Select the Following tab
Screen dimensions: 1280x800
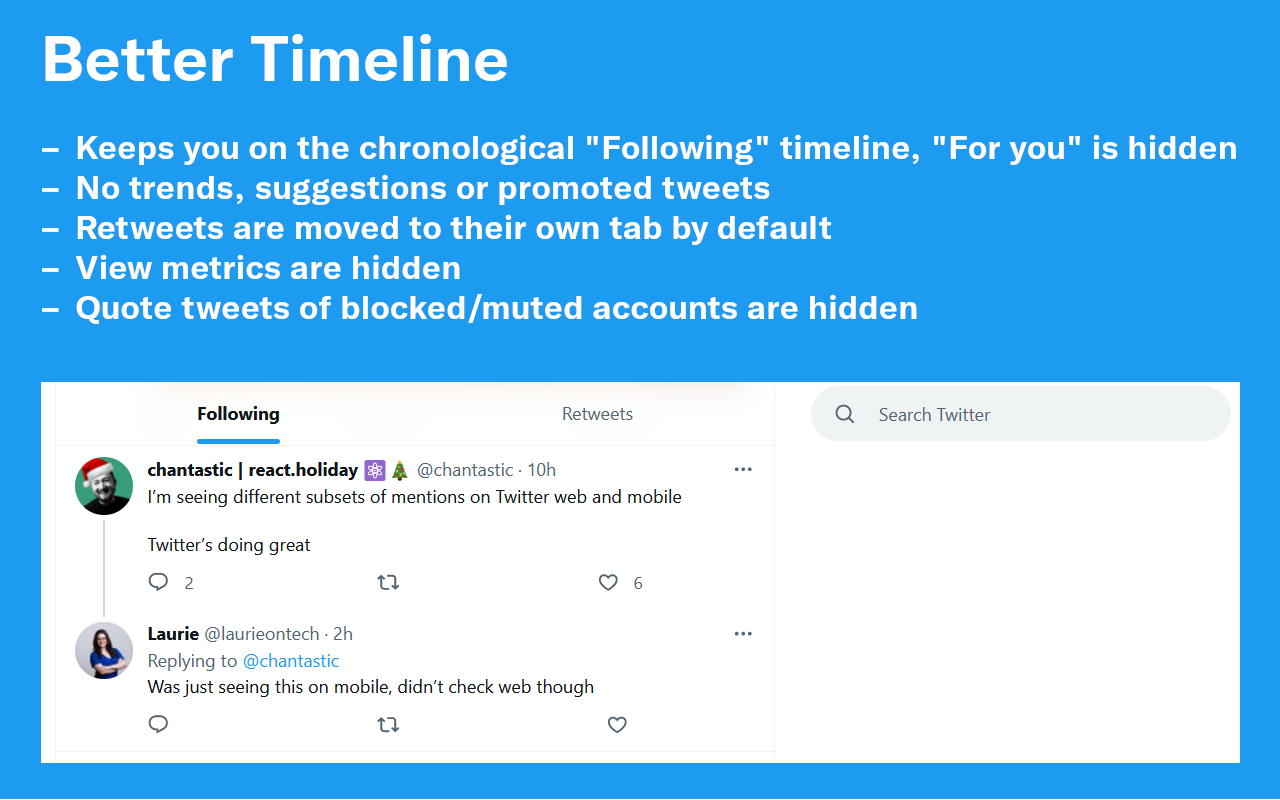[238, 413]
